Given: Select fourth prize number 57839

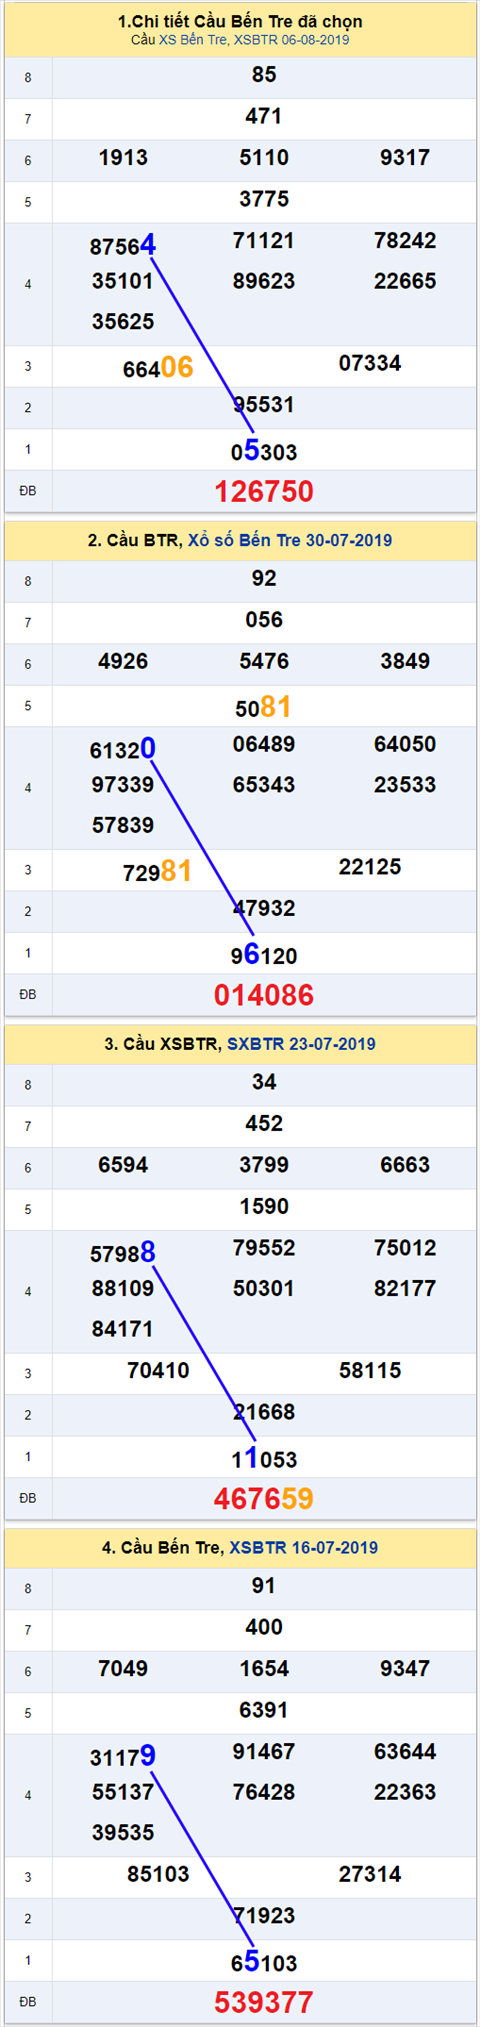Looking at the screenshot, I should click(123, 826).
